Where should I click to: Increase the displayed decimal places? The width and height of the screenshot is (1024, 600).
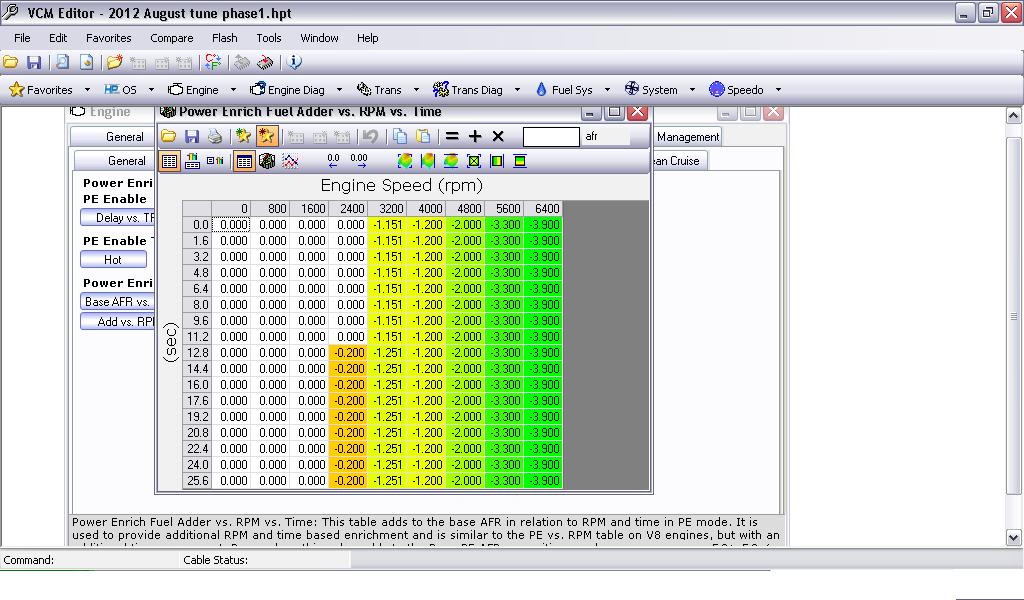click(359, 161)
